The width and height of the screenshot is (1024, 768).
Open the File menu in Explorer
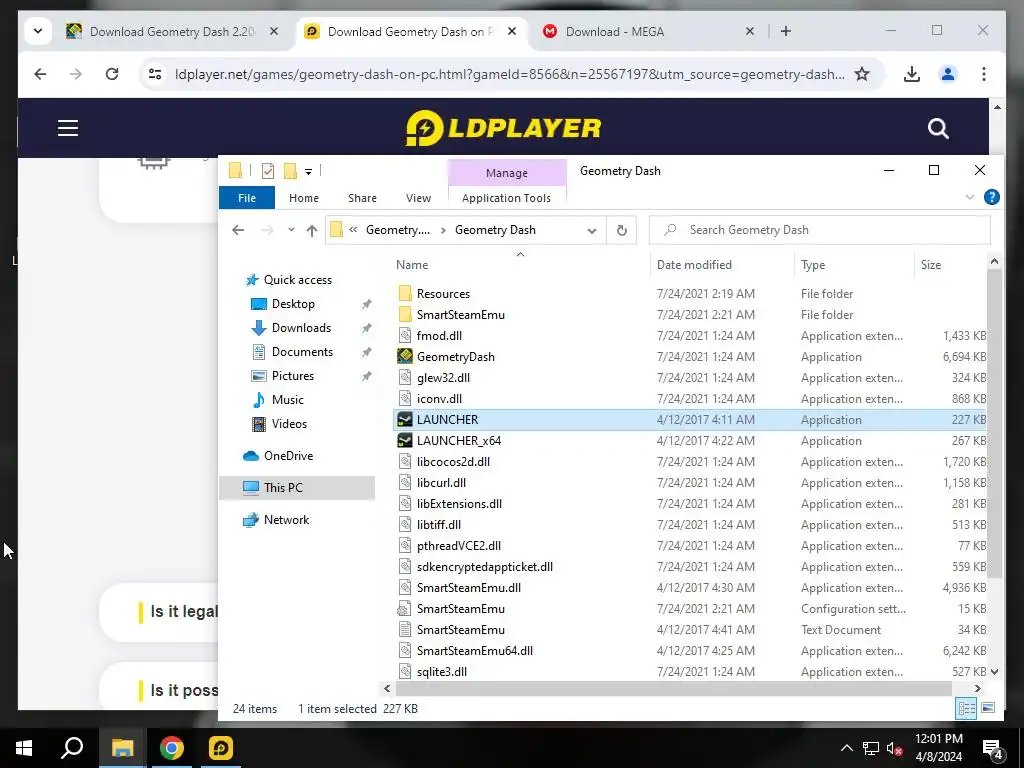coord(247,198)
